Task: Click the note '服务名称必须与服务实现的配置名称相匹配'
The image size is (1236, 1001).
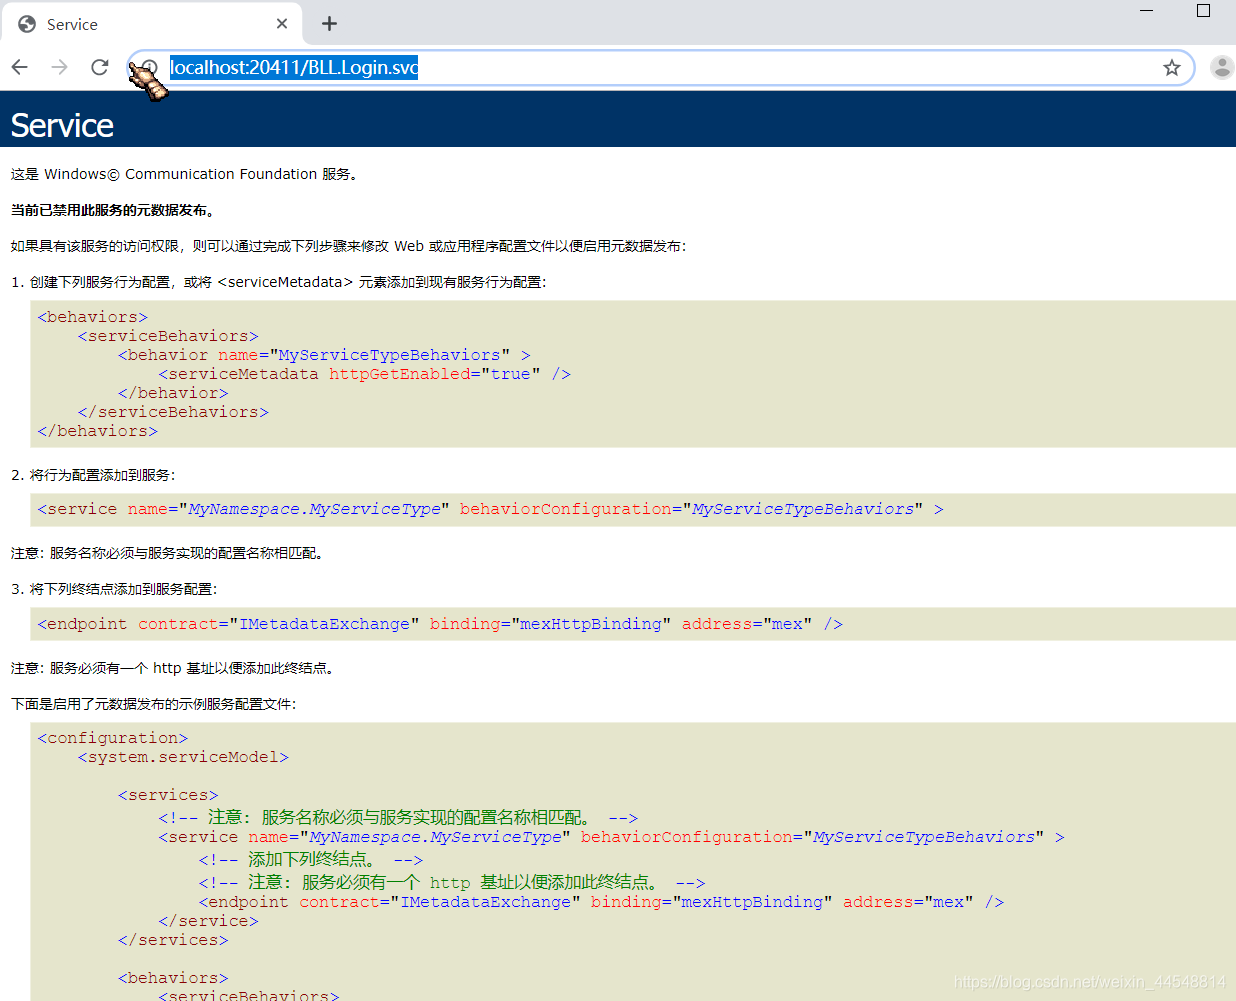Action: 182,553
